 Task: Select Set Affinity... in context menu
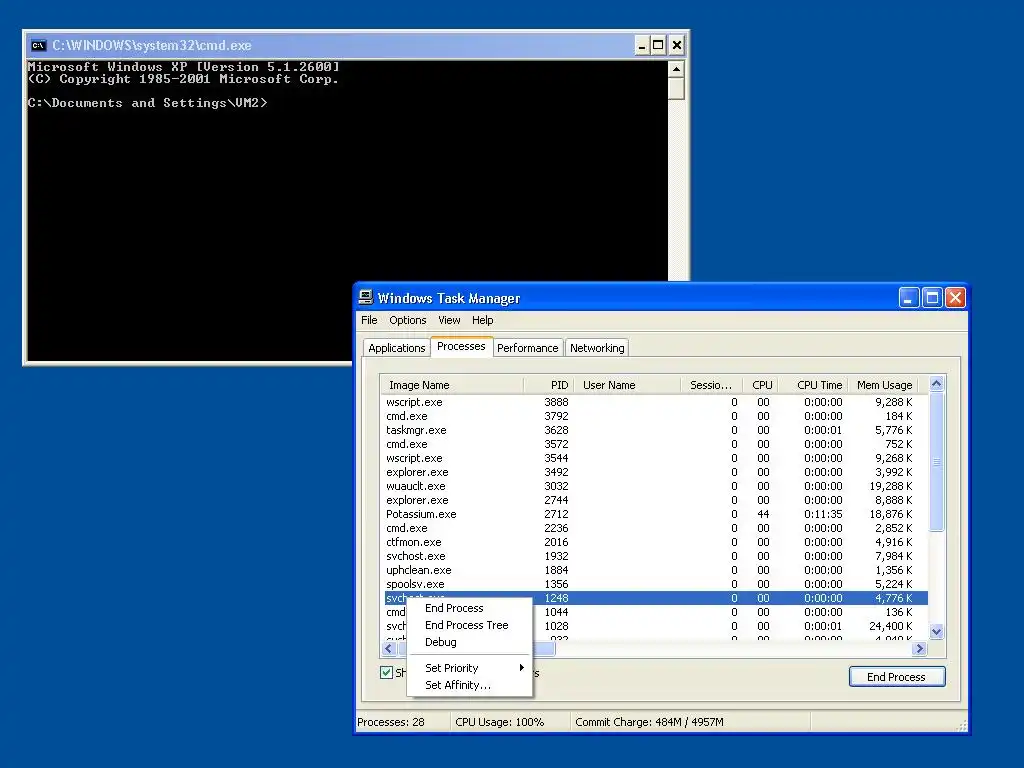(469, 685)
